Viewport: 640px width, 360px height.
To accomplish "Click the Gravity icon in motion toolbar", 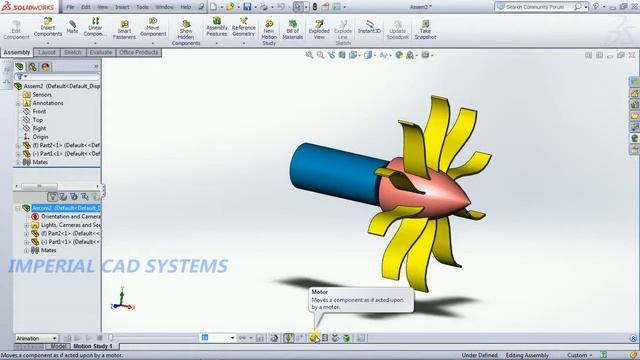I will pyautogui.click(x=346, y=338).
